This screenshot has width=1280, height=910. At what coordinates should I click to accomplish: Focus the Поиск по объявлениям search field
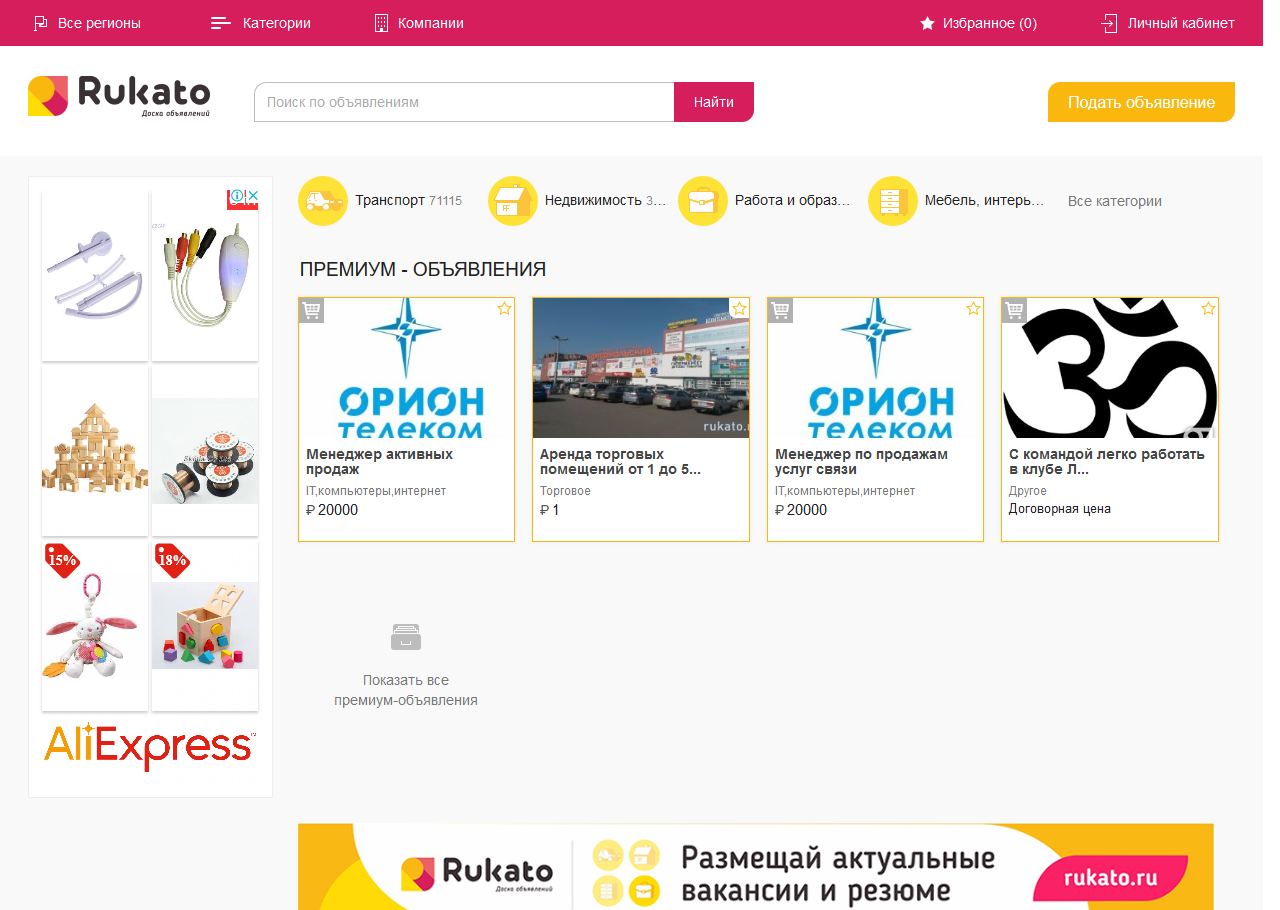464,102
